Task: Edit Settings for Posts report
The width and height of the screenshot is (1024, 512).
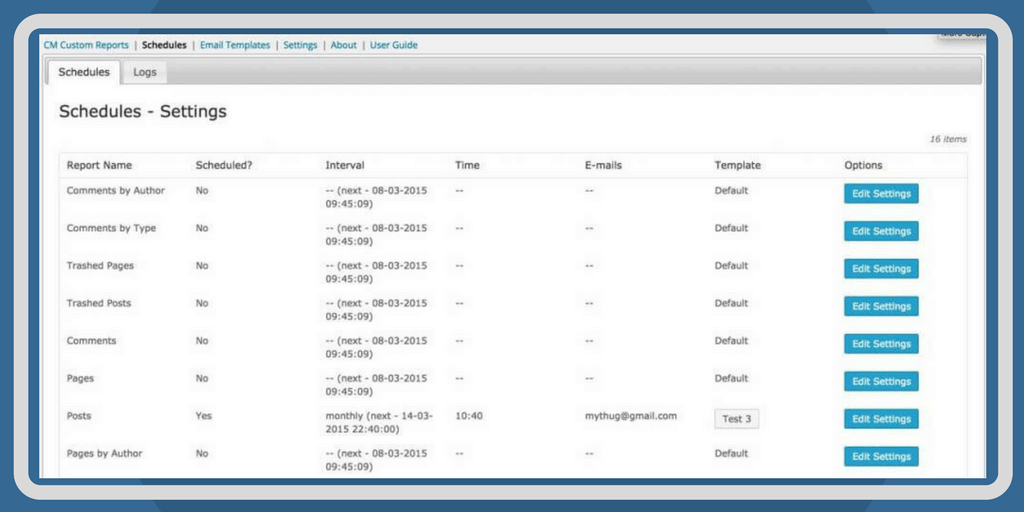Action: [881, 419]
